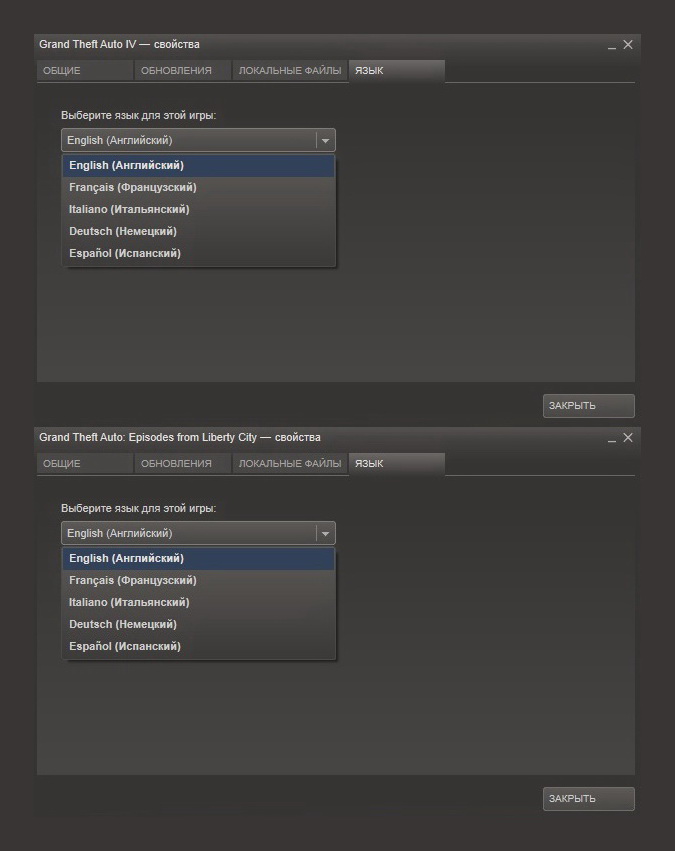
Task: Choose Español (Испанский) in GTA IV language list
Action: (x=198, y=253)
